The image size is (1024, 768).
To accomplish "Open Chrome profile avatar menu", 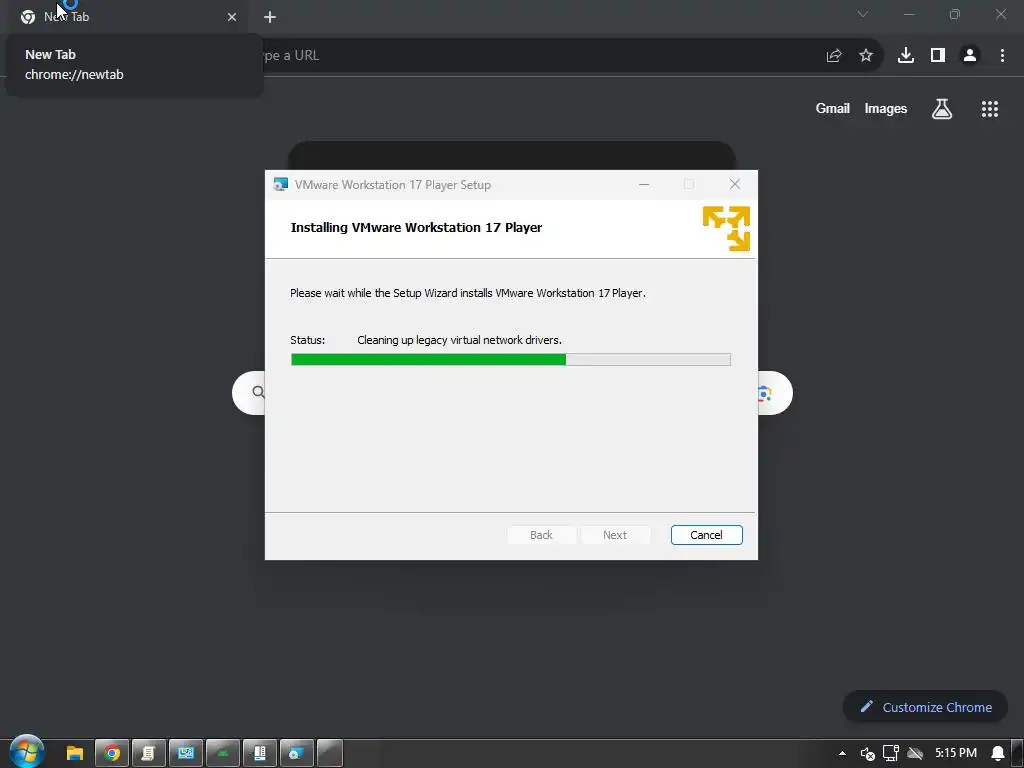I will [x=970, y=56].
